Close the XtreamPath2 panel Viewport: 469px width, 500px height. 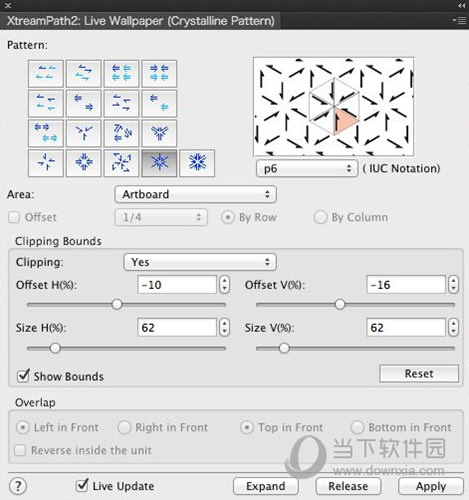click(8, 5)
